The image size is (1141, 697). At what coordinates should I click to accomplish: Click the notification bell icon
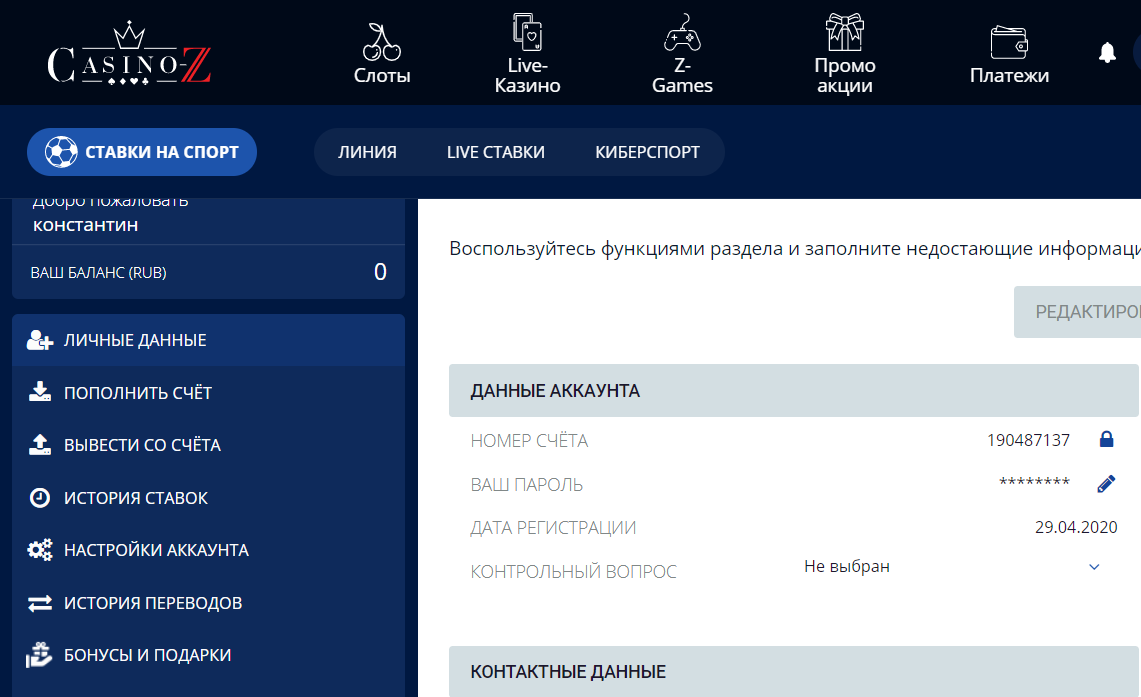pyautogui.click(x=1107, y=53)
